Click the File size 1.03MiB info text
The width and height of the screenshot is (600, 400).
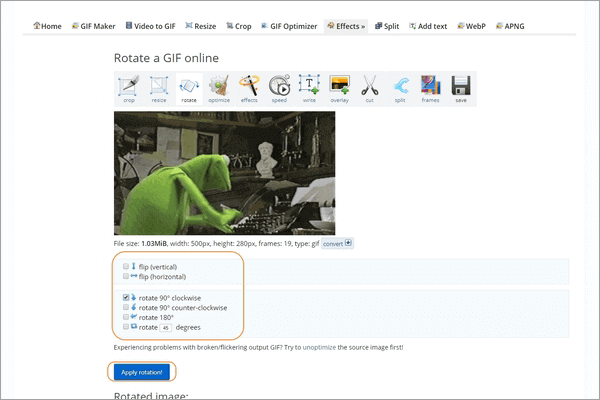pos(217,243)
